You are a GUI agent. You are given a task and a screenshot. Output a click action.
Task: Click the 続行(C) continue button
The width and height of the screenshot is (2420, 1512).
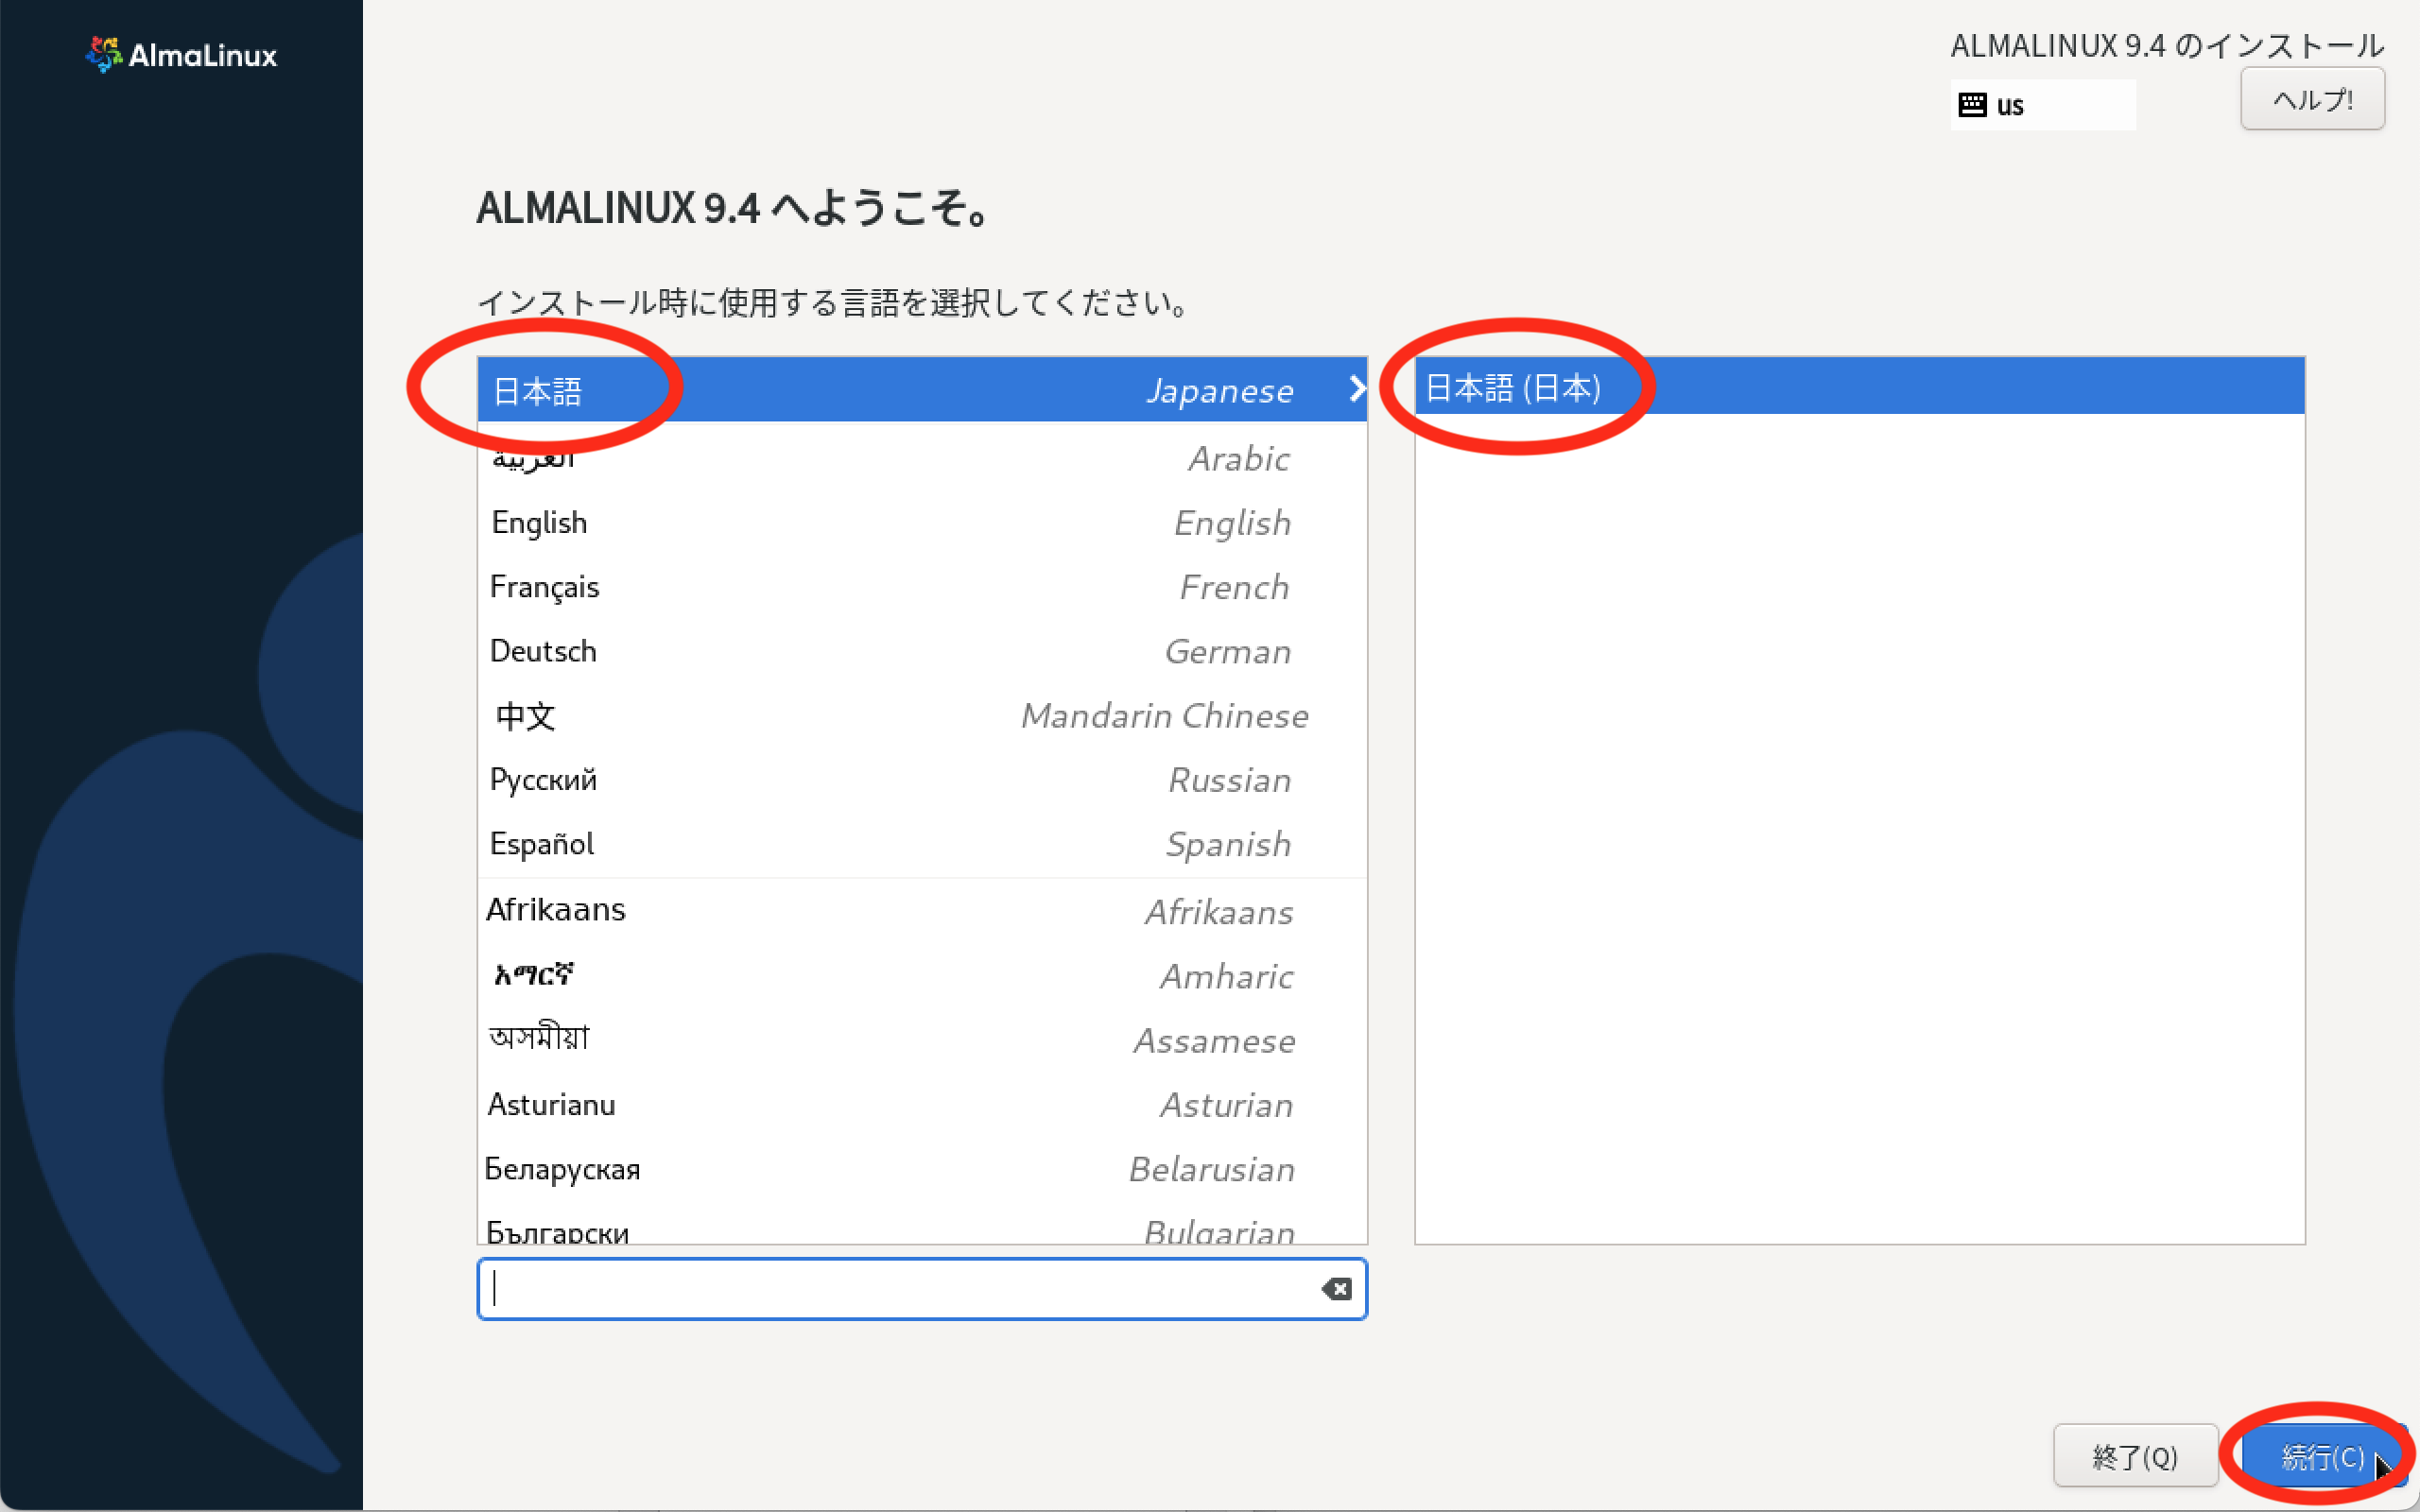[x=2324, y=1456]
